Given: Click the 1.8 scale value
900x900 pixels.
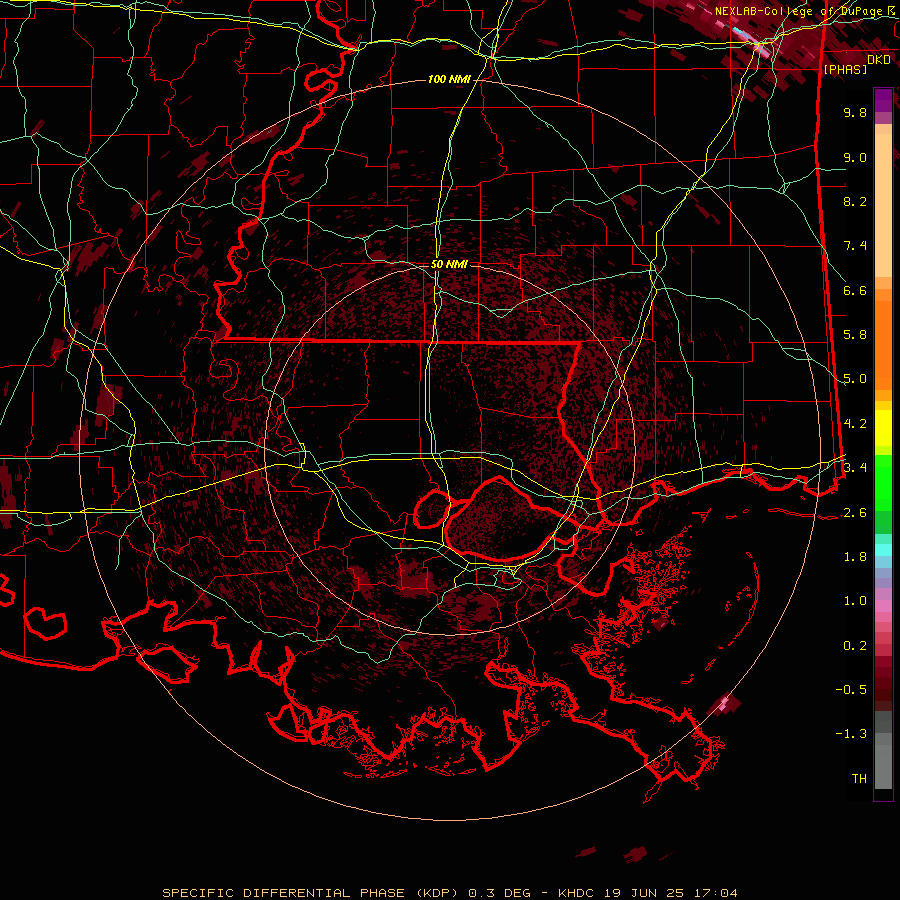Looking at the screenshot, I should tap(855, 557).
